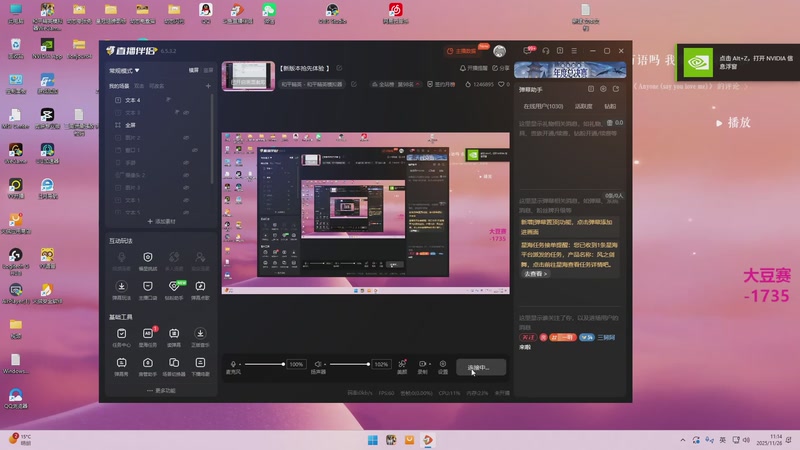800x450 pixels.
Task: Click the 分享 share button
Action: pyautogui.click(x=501, y=68)
